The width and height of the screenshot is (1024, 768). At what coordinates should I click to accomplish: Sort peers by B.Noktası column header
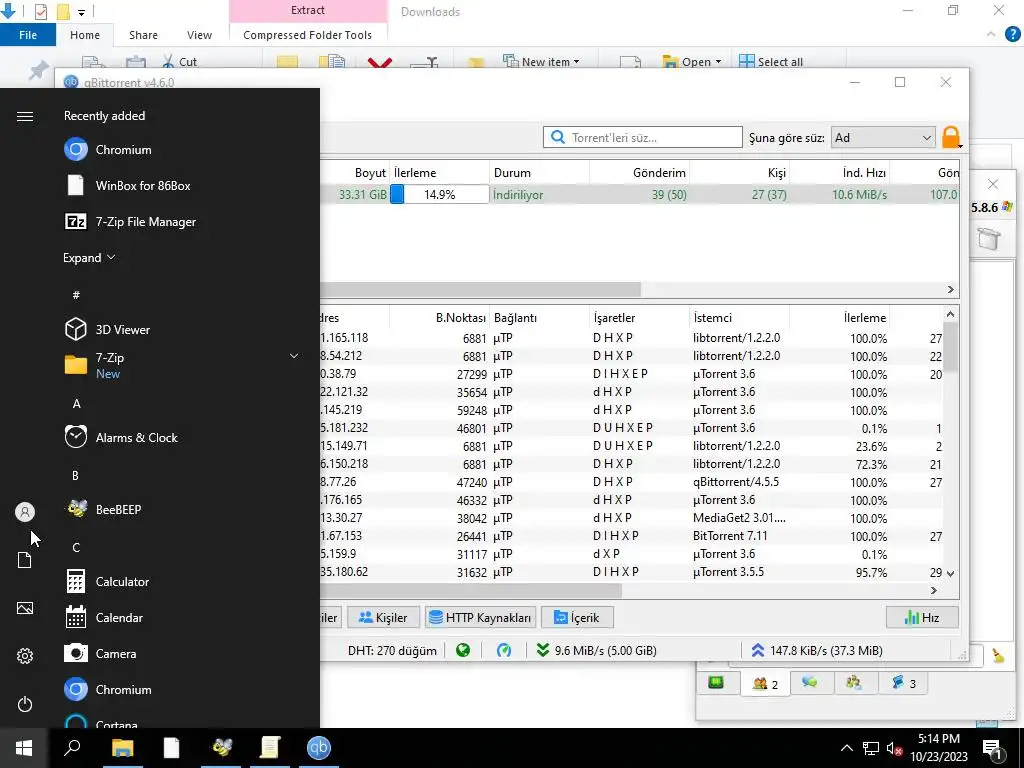[440, 317]
